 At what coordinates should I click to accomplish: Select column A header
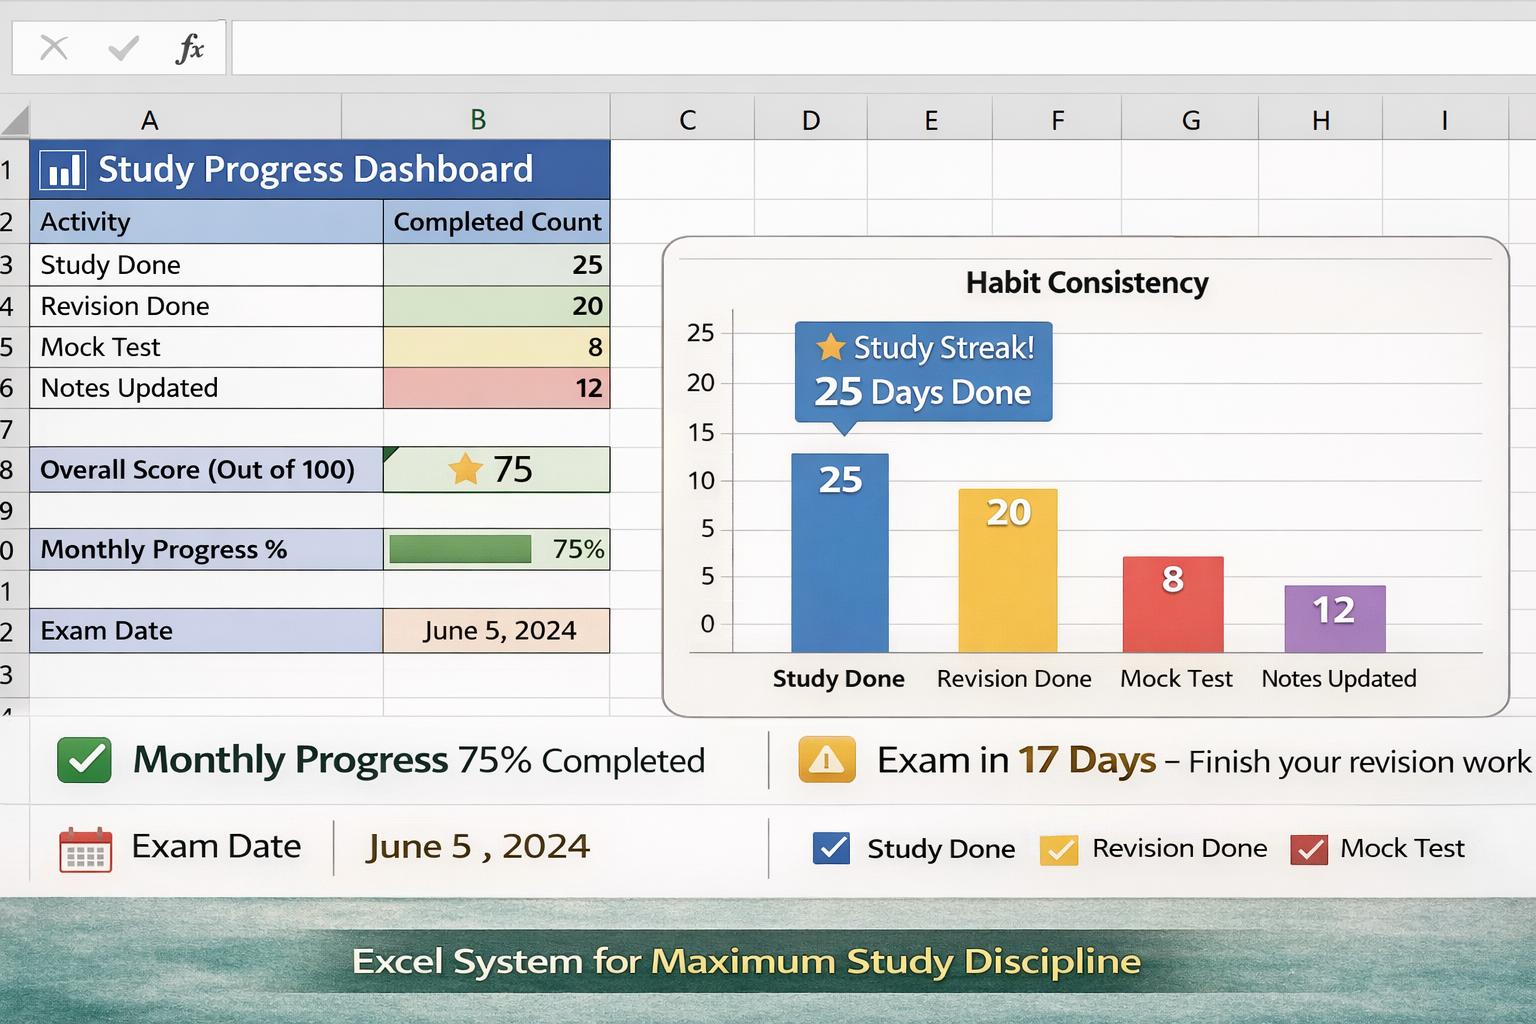tap(186, 120)
